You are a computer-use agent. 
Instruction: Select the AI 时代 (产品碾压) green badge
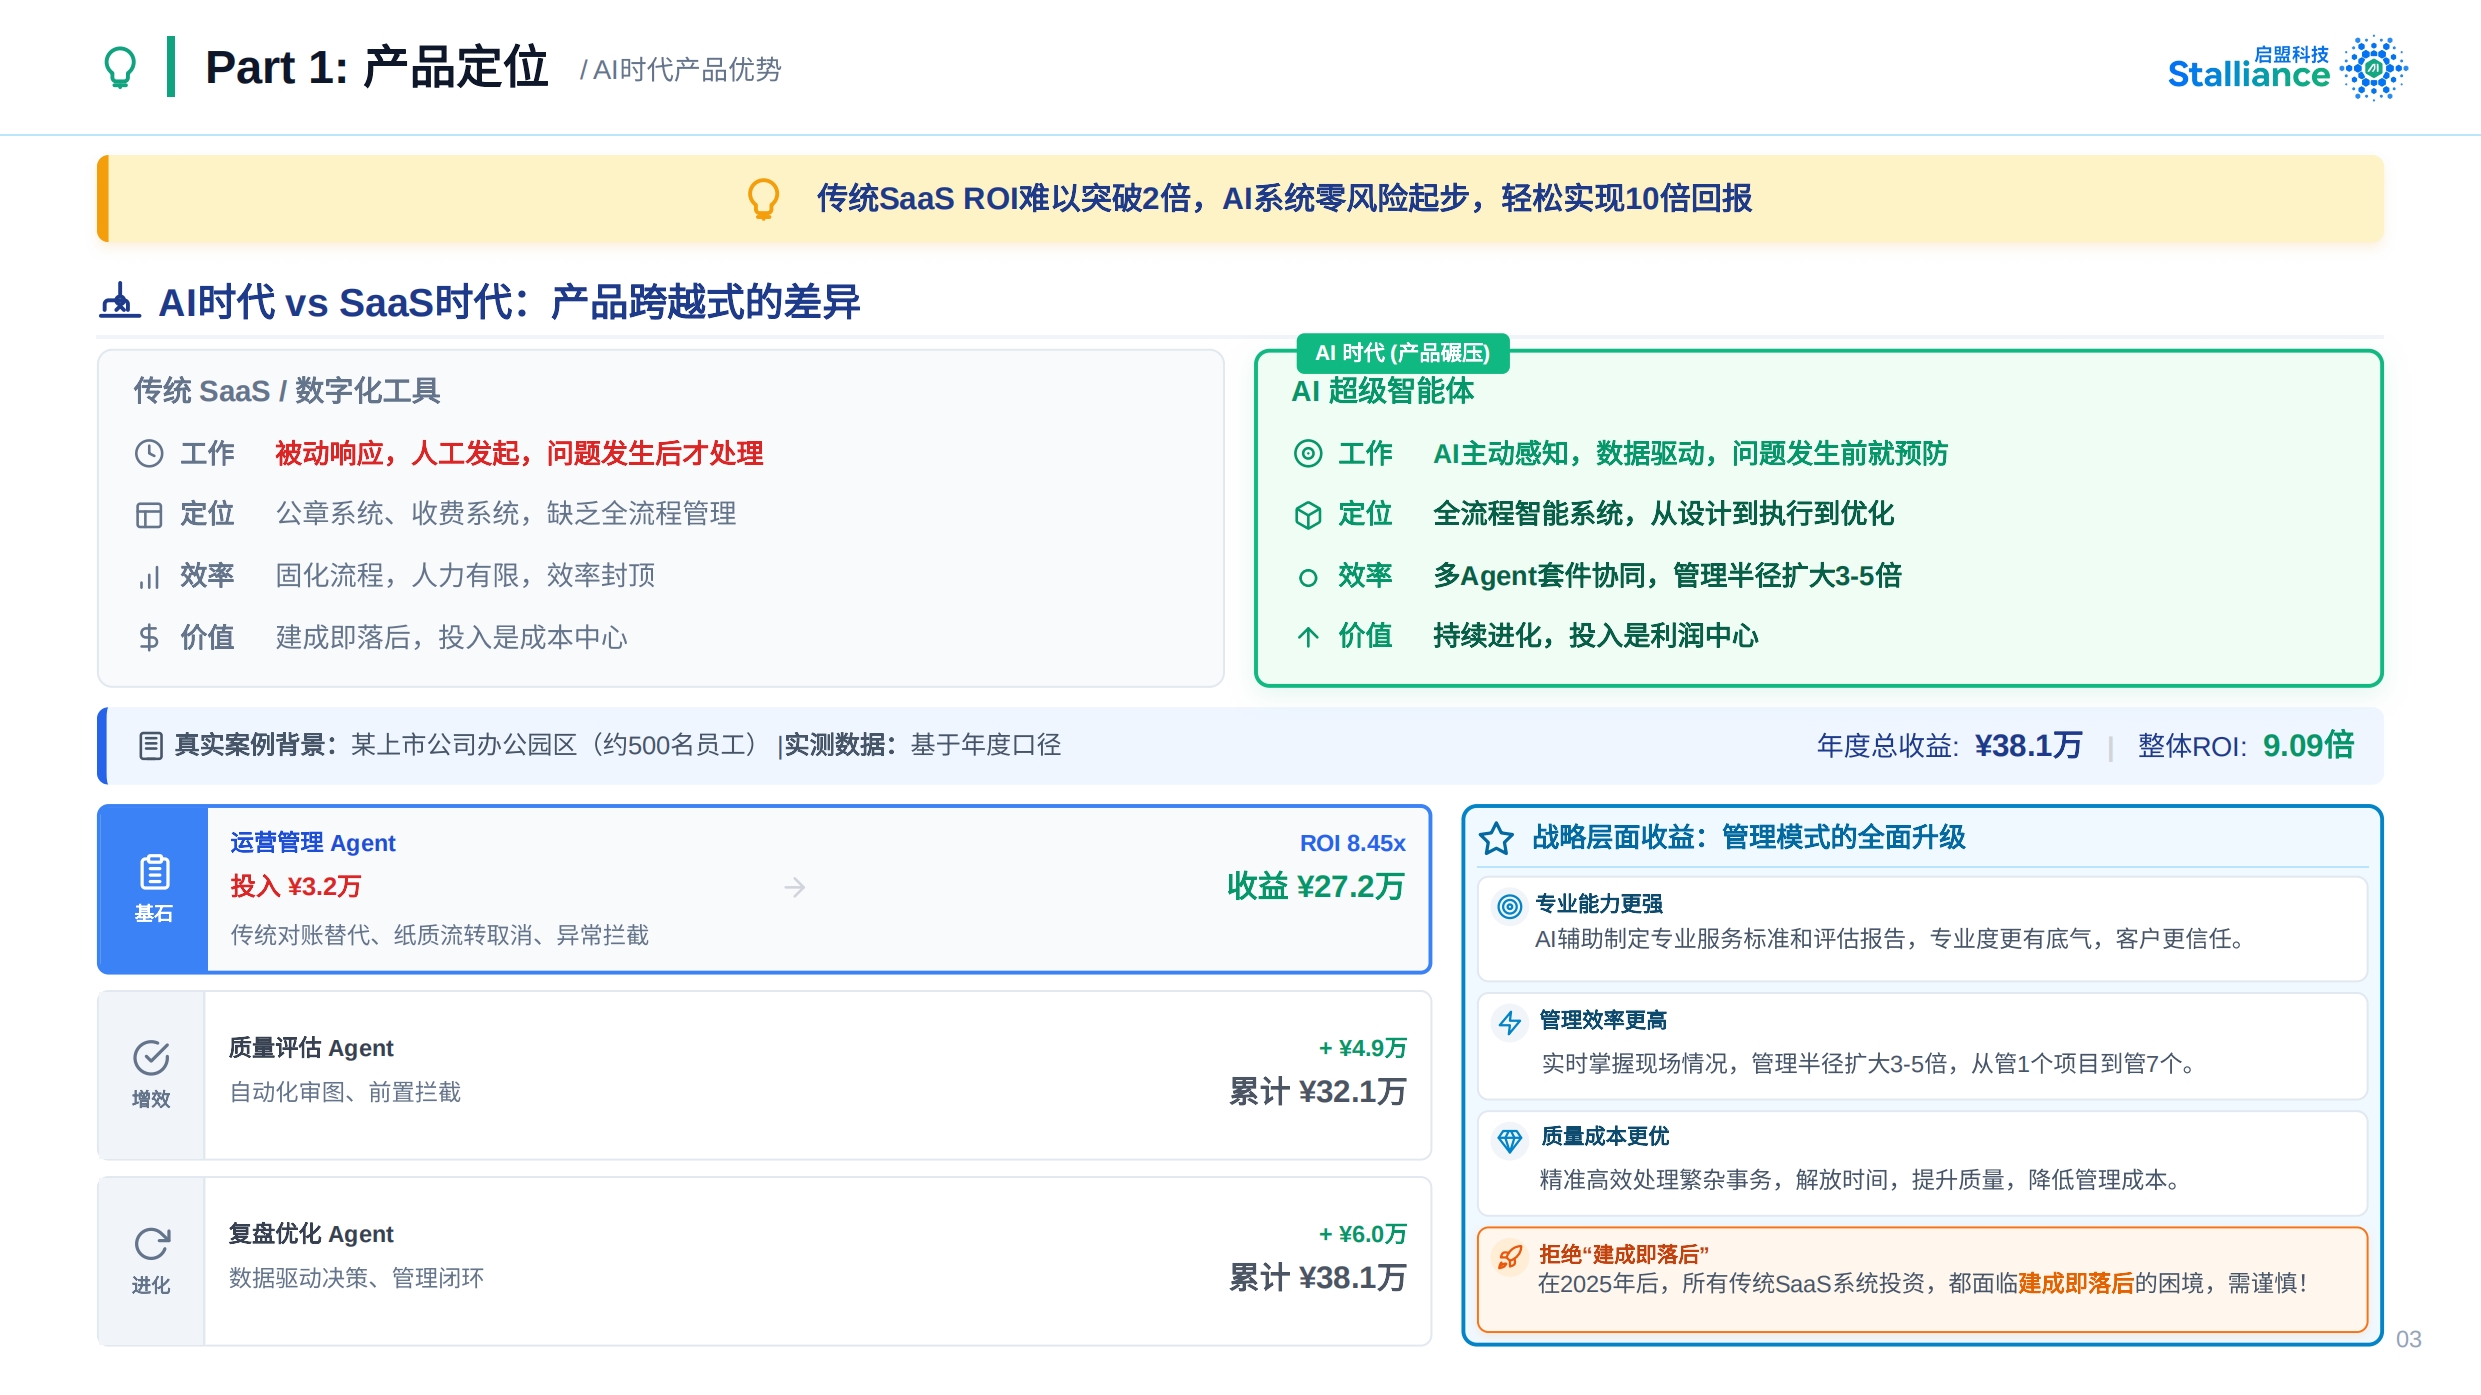tap(1402, 353)
